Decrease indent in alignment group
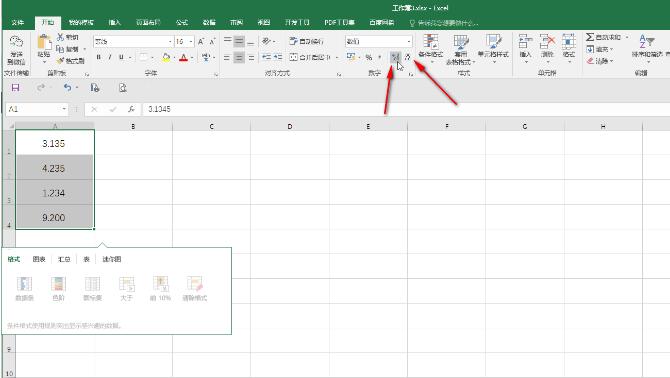670x378 pixels. (x=266, y=57)
